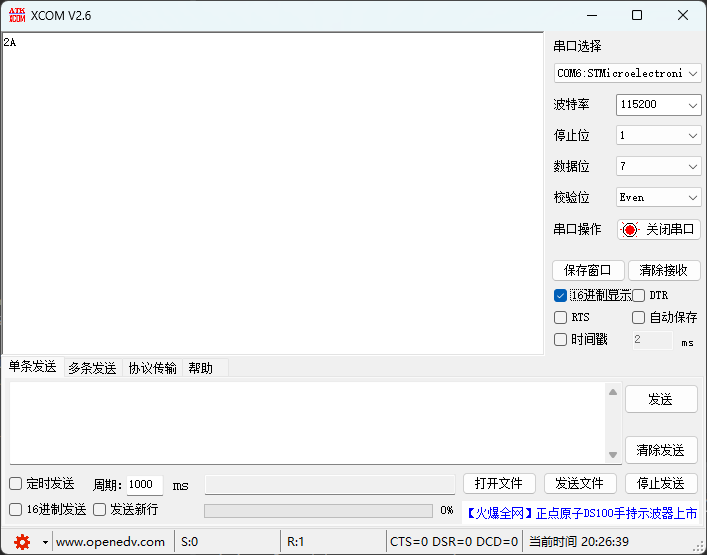This screenshot has width=707, height=555.
Task: Click the red serial port status indicator
Action: 630,230
